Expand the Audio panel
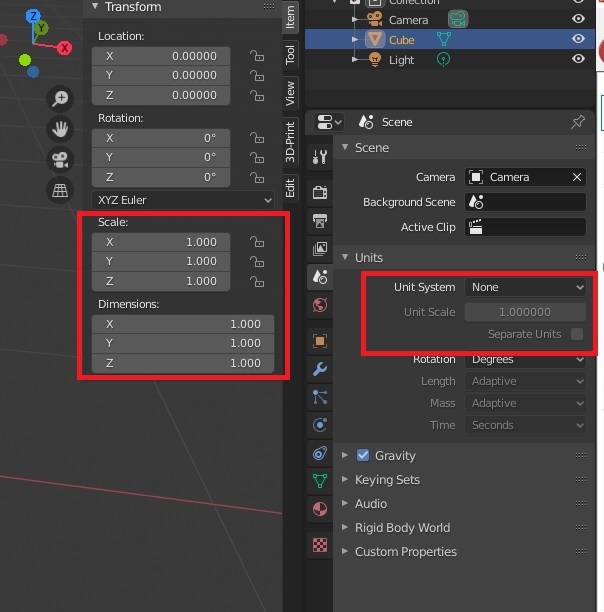Screen dimensions: 604x612 coord(345,503)
